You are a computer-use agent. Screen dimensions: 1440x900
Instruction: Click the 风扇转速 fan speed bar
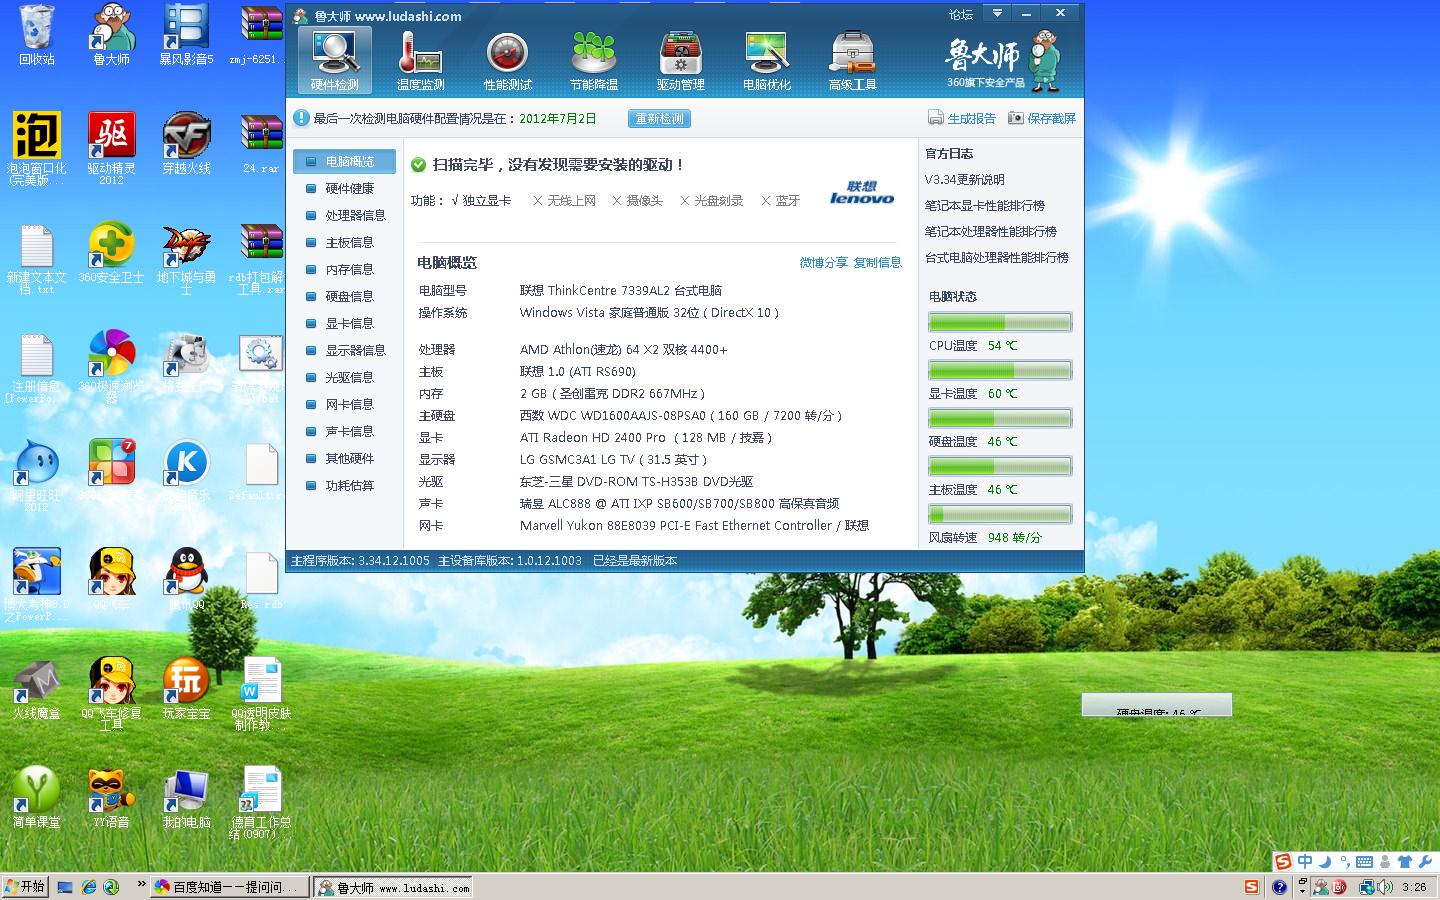[1000, 514]
